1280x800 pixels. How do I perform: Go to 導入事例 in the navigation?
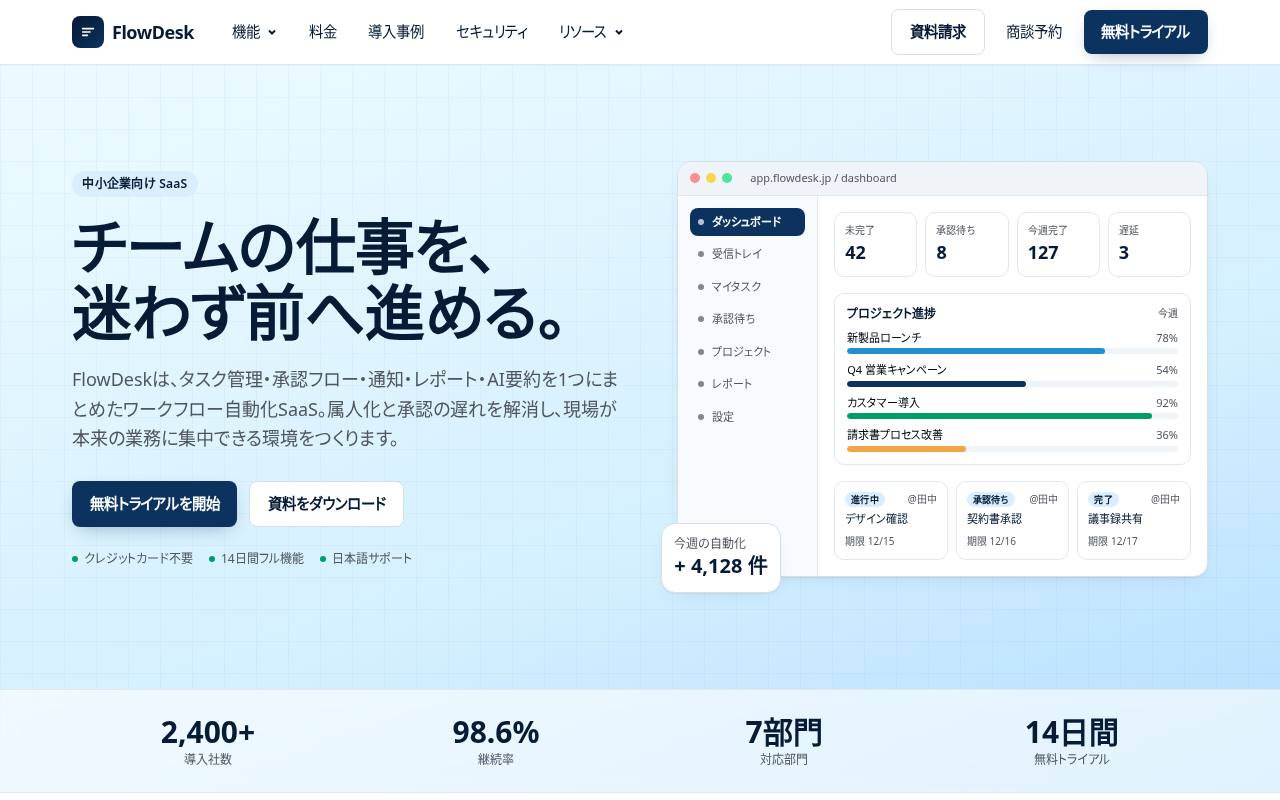[x=396, y=32]
